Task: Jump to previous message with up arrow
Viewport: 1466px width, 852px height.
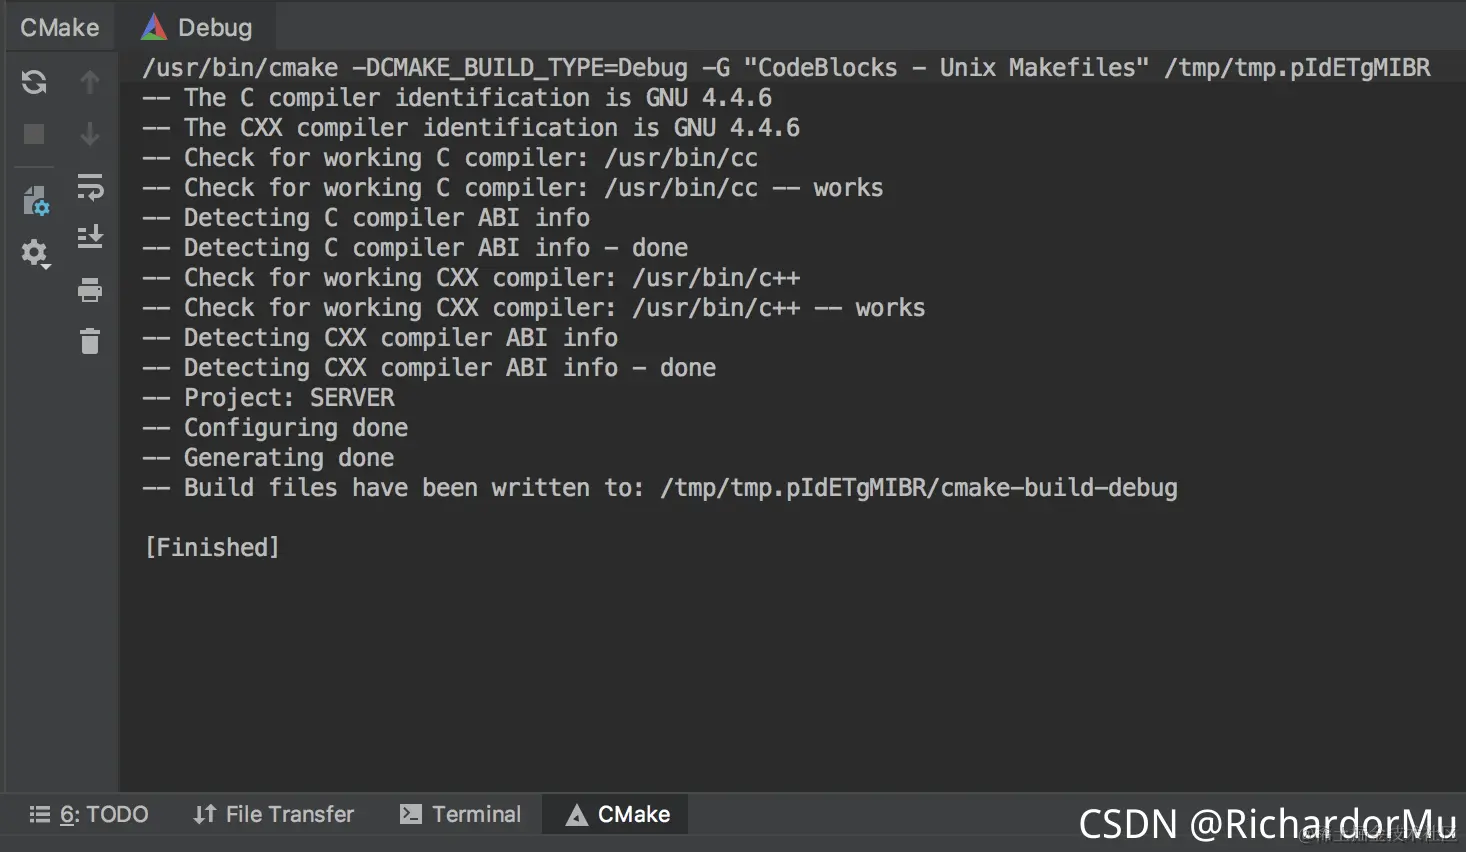Action: [x=90, y=82]
